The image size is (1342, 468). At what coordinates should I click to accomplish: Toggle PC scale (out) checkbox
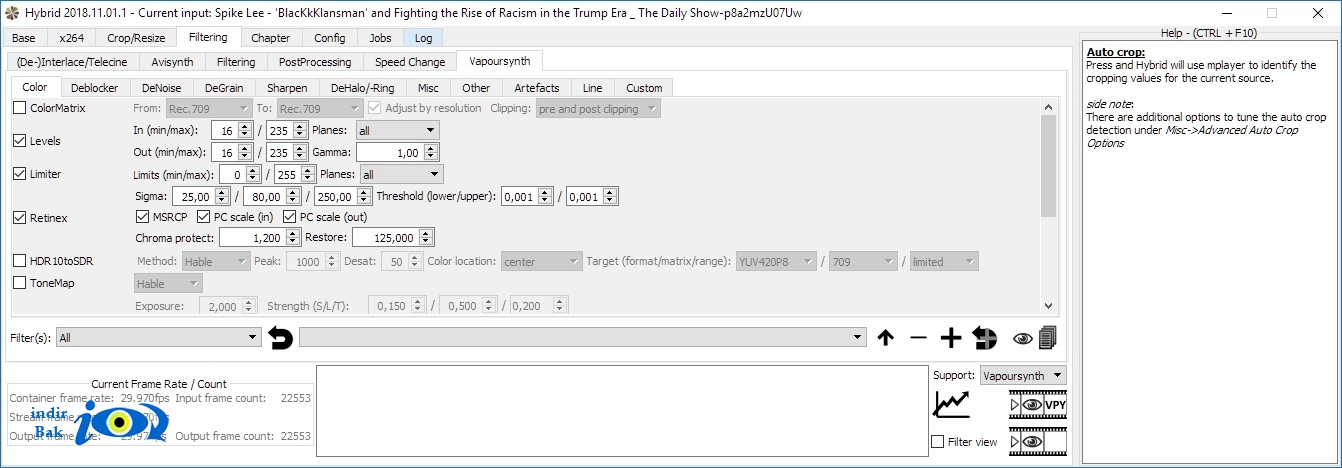(x=291, y=217)
